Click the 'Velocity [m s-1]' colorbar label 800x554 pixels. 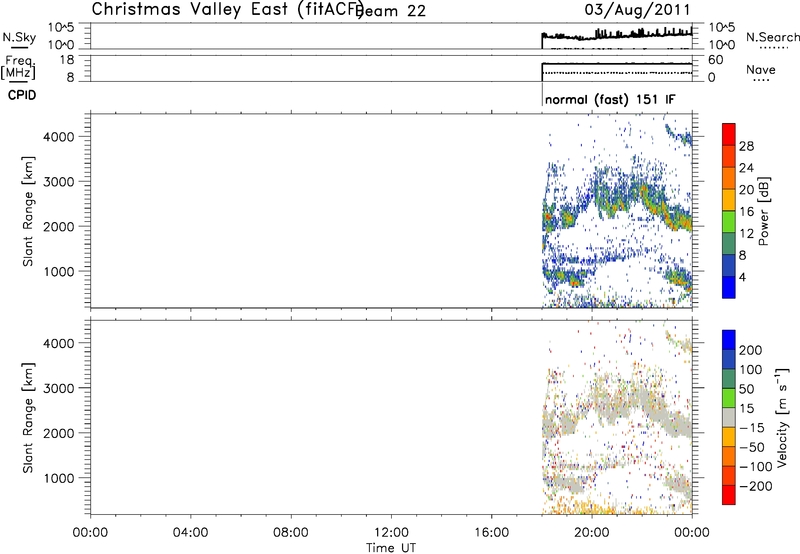[782, 417]
